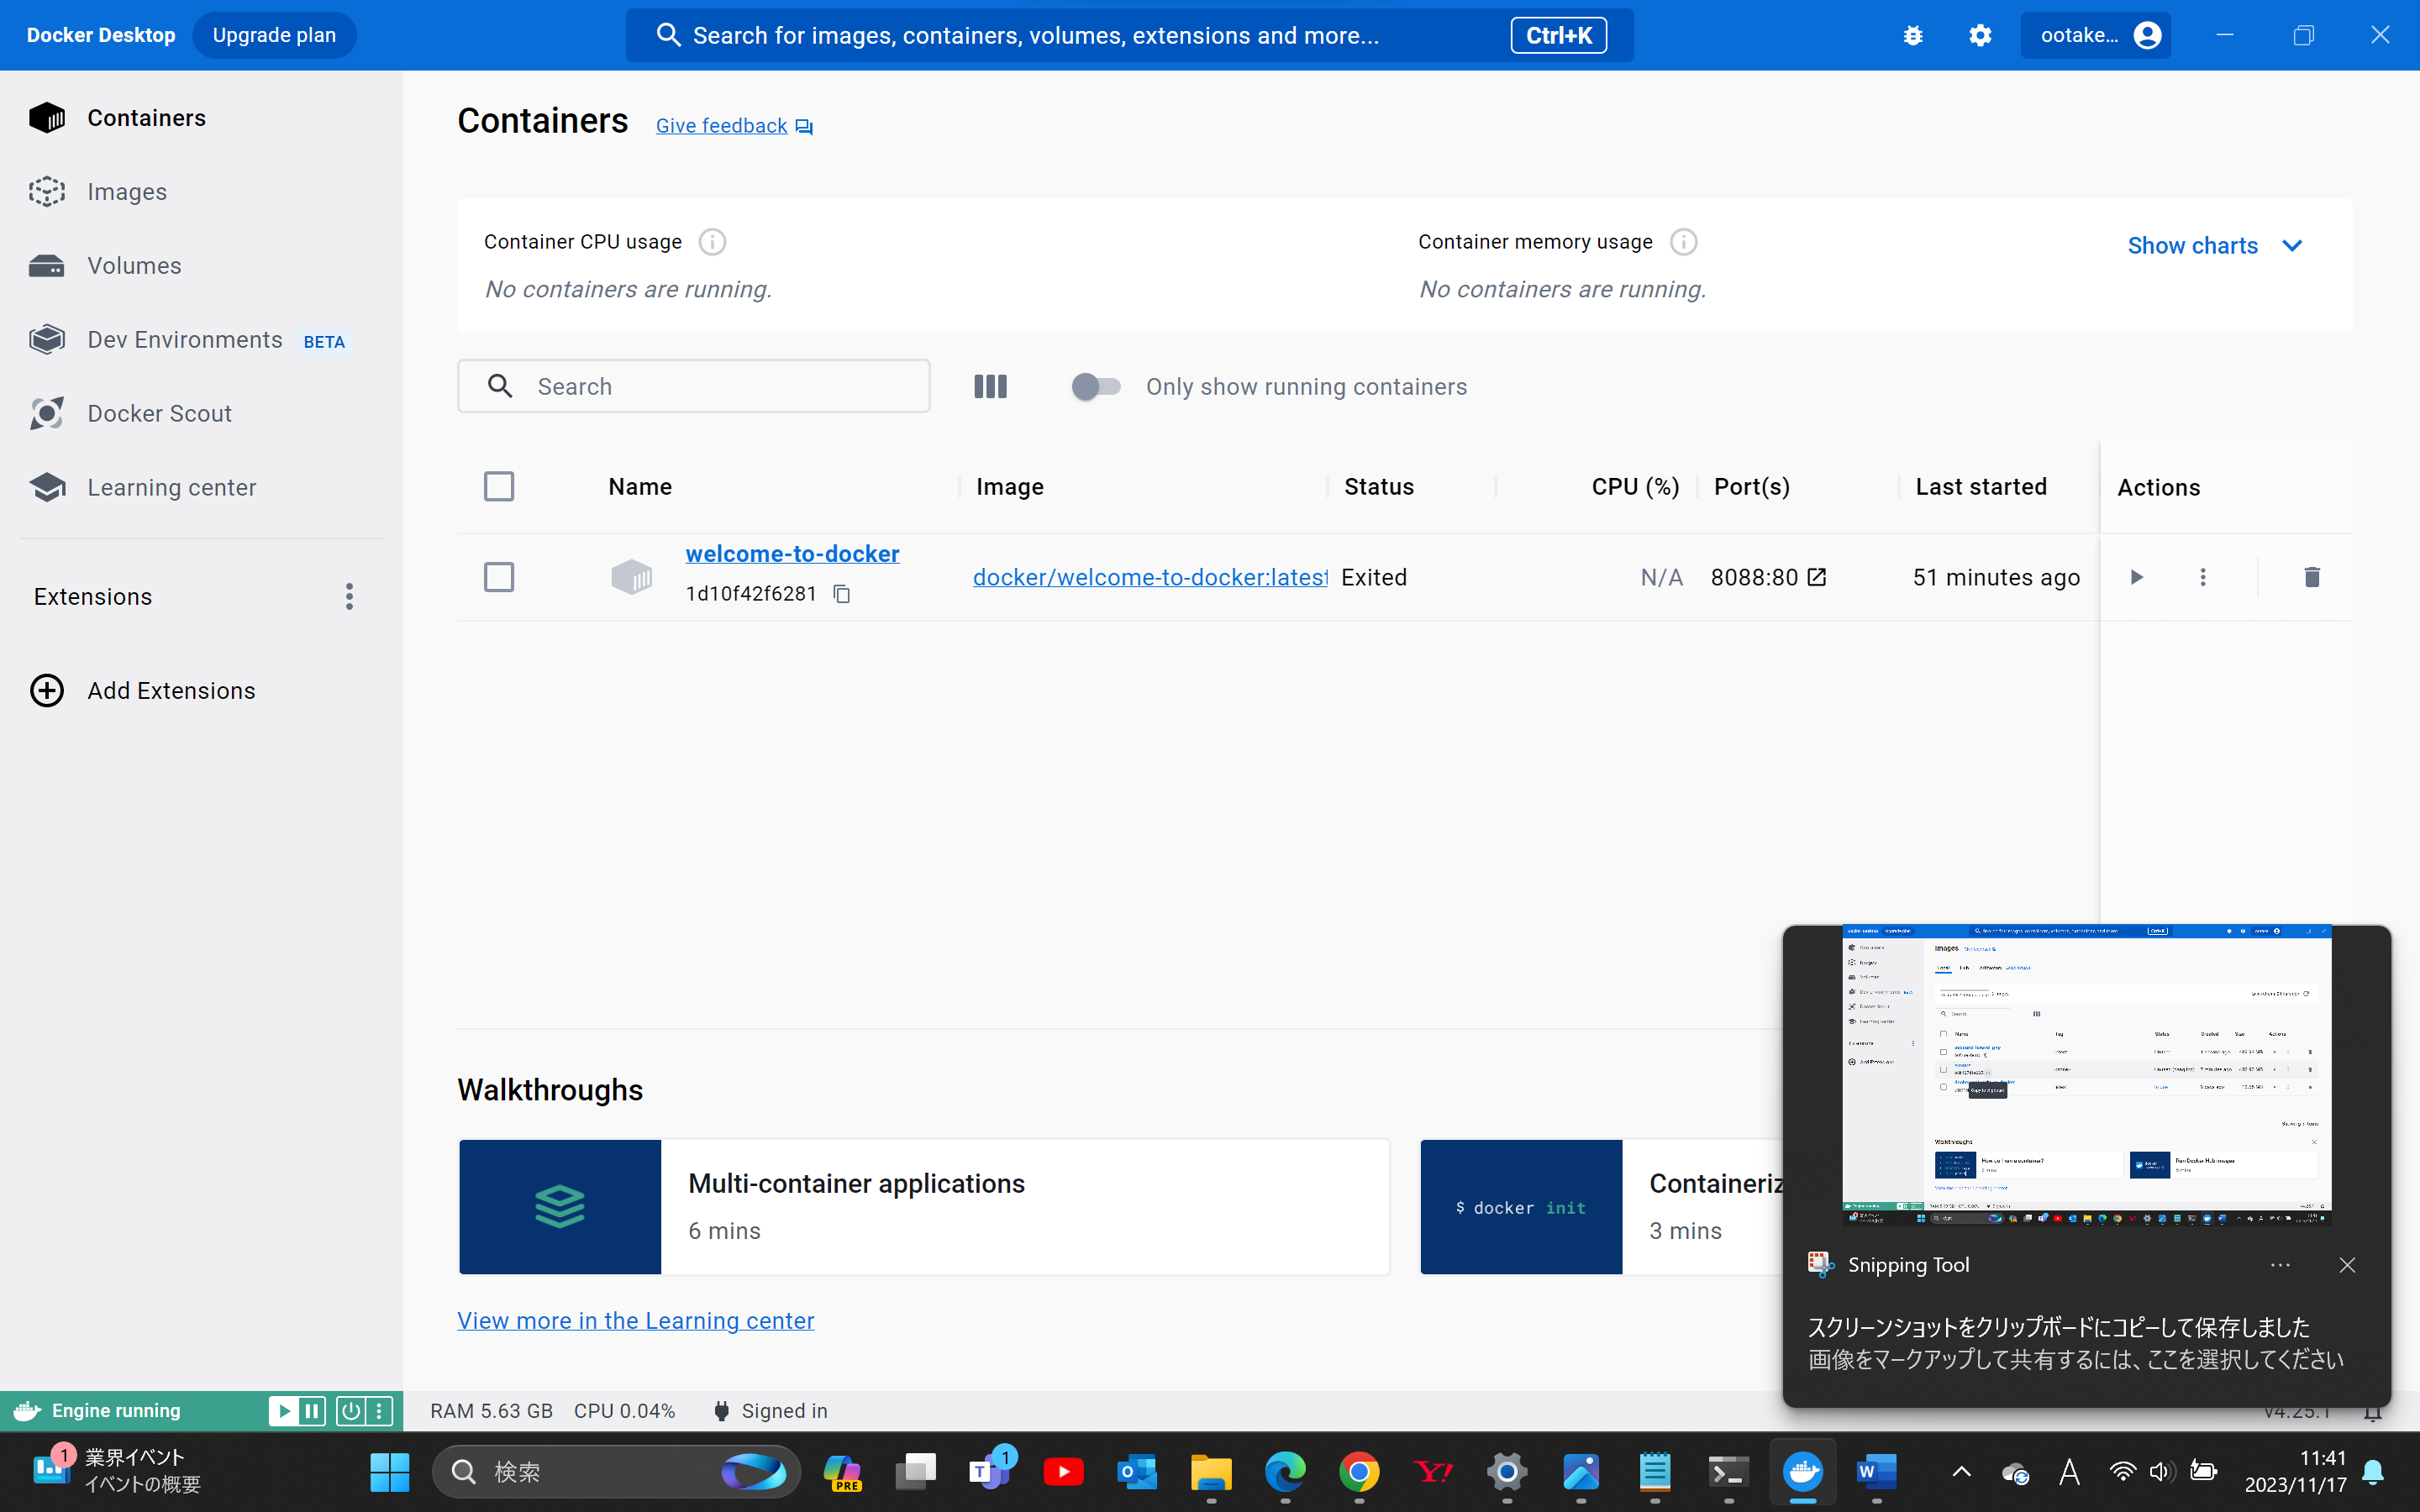The width and height of the screenshot is (2420, 1512).
Task: Copy container ID 1d10f42f6281 to clipboard
Action: click(x=842, y=594)
